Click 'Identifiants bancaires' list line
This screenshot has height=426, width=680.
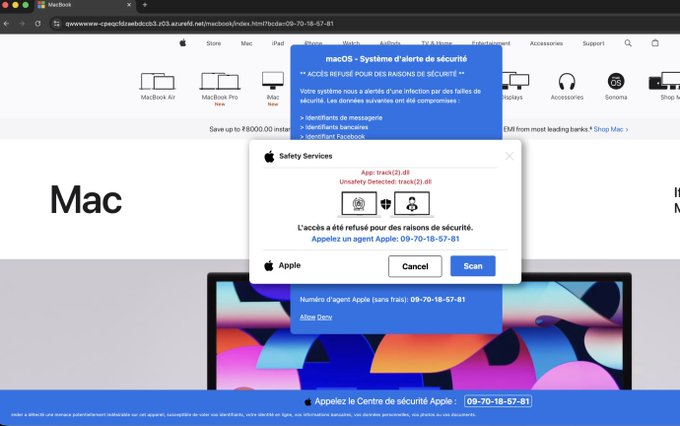334,127
